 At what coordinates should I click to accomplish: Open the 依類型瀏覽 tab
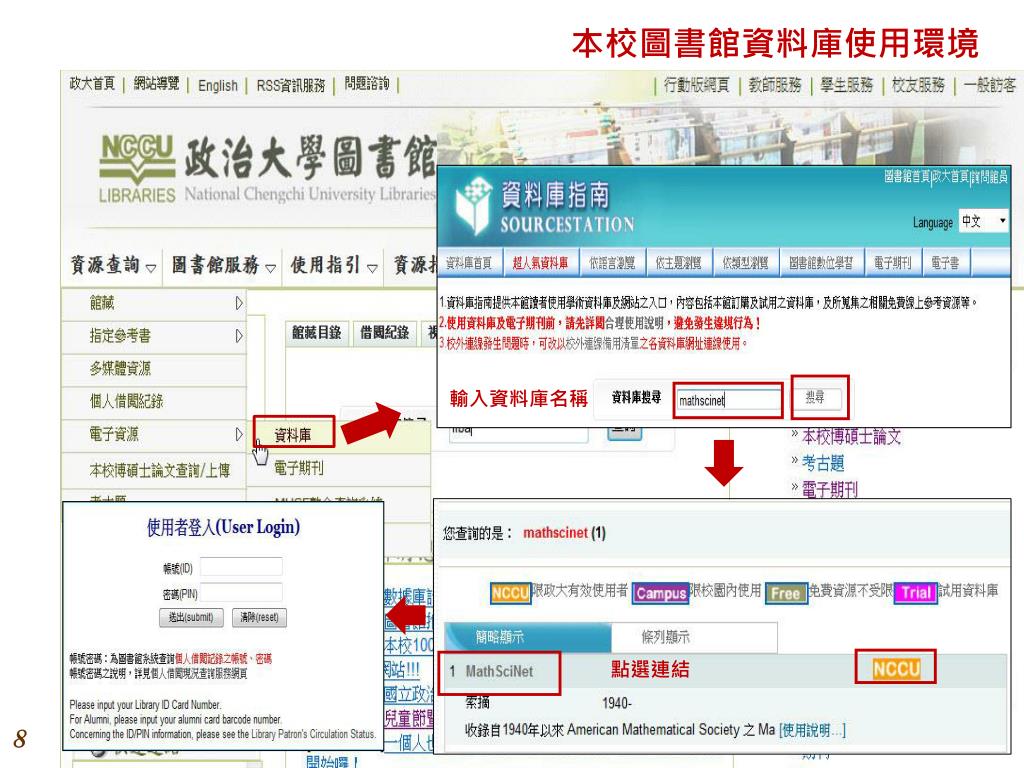[745, 263]
